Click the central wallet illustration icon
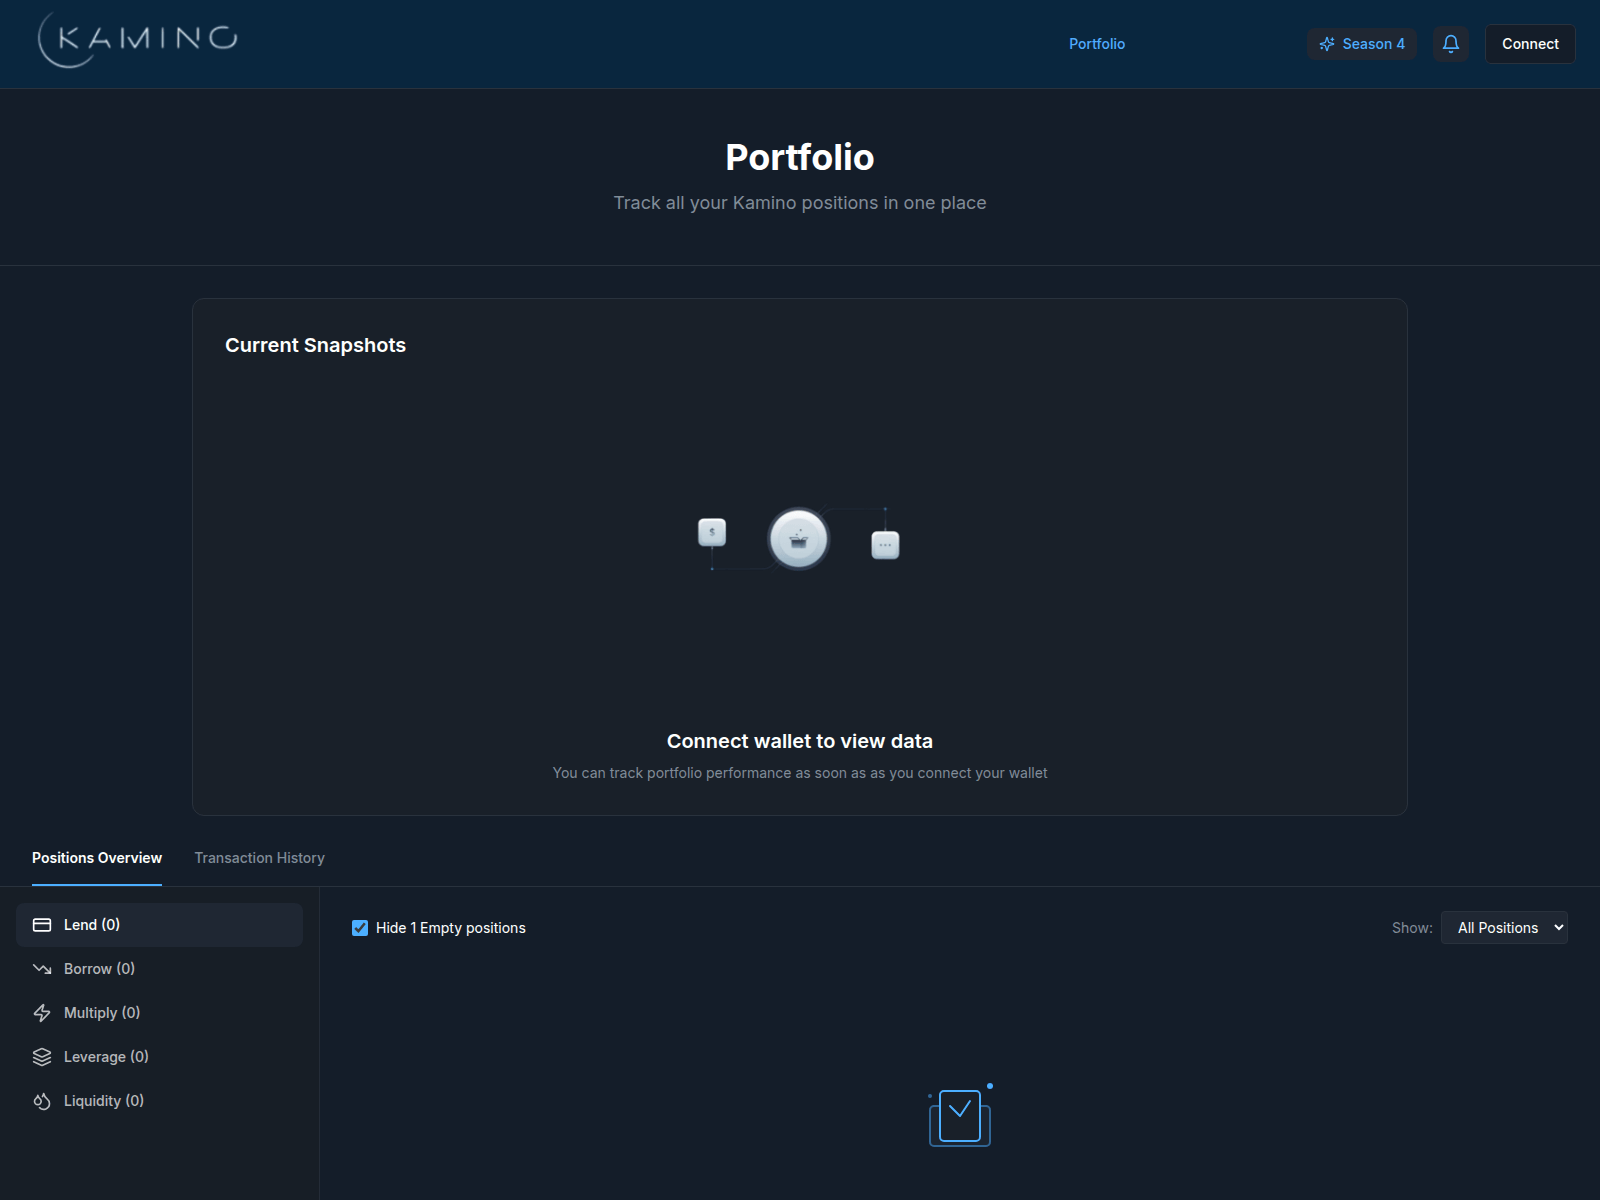 click(798, 539)
